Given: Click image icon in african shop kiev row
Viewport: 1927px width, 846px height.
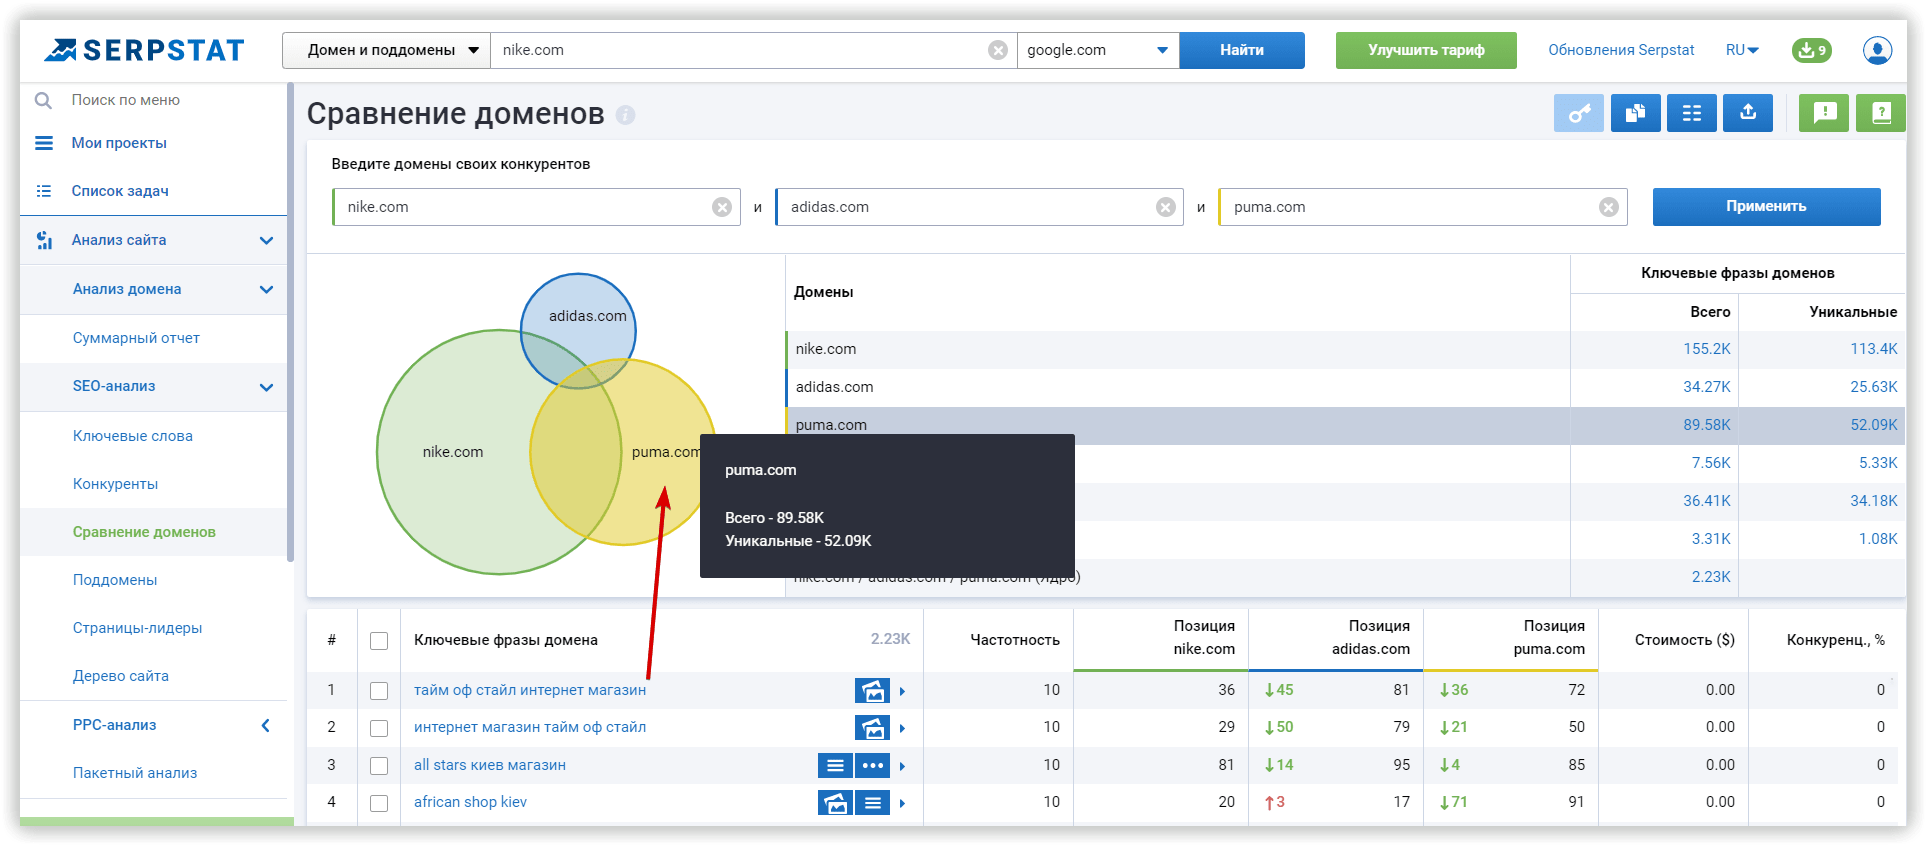Looking at the screenshot, I should click(x=835, y=803).
